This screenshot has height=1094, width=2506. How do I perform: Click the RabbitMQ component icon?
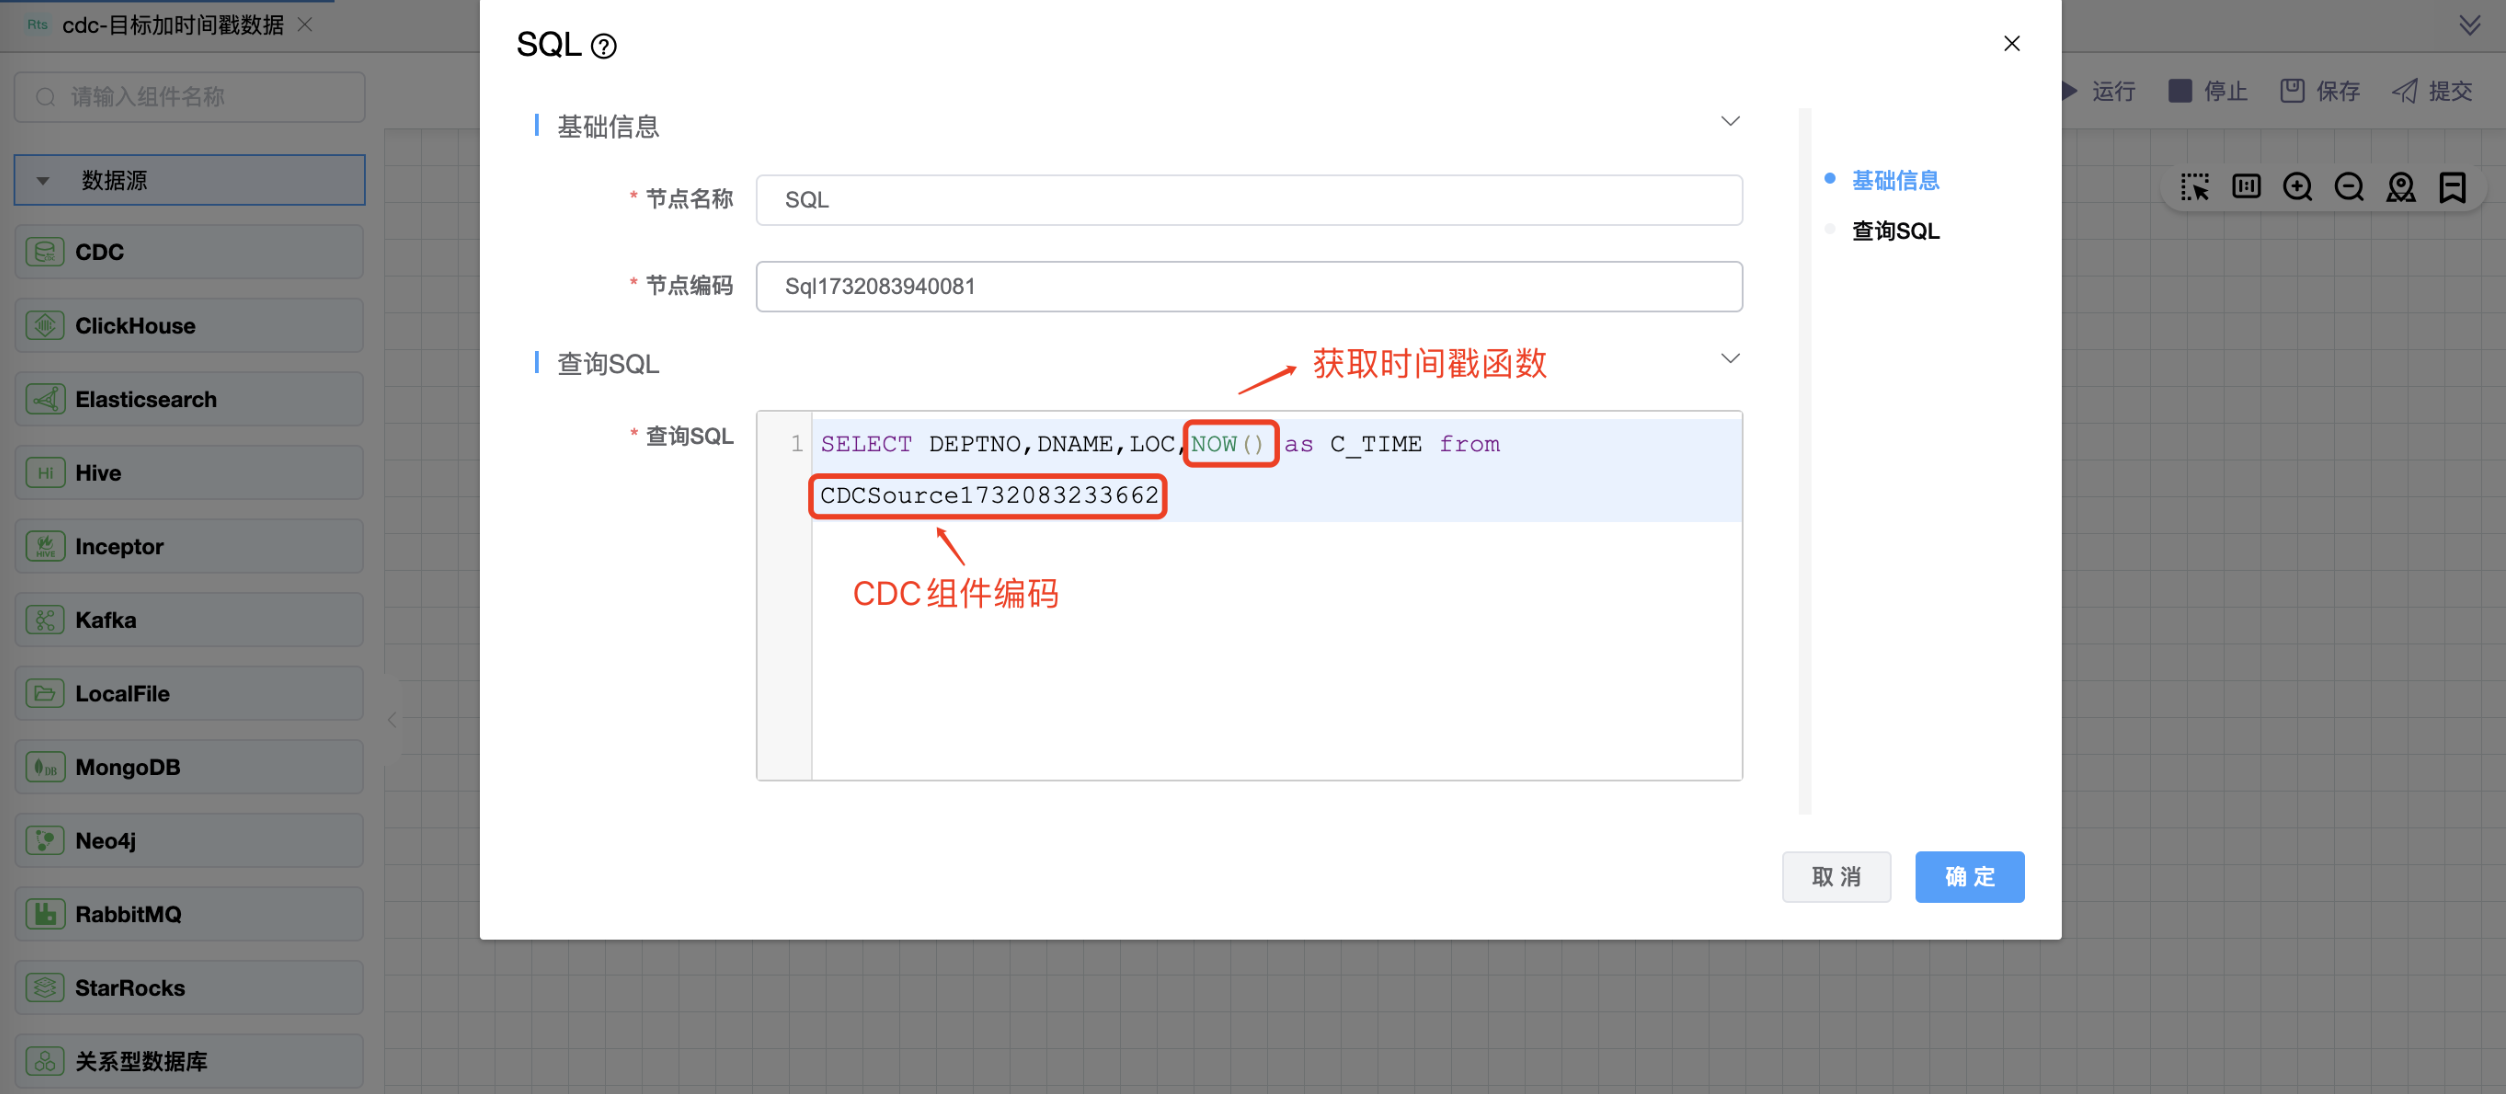[45, 914]
